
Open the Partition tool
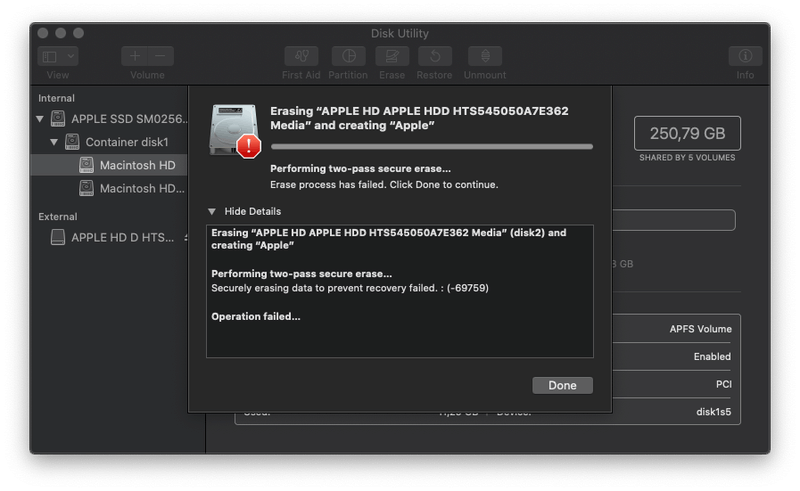(348, 56)
